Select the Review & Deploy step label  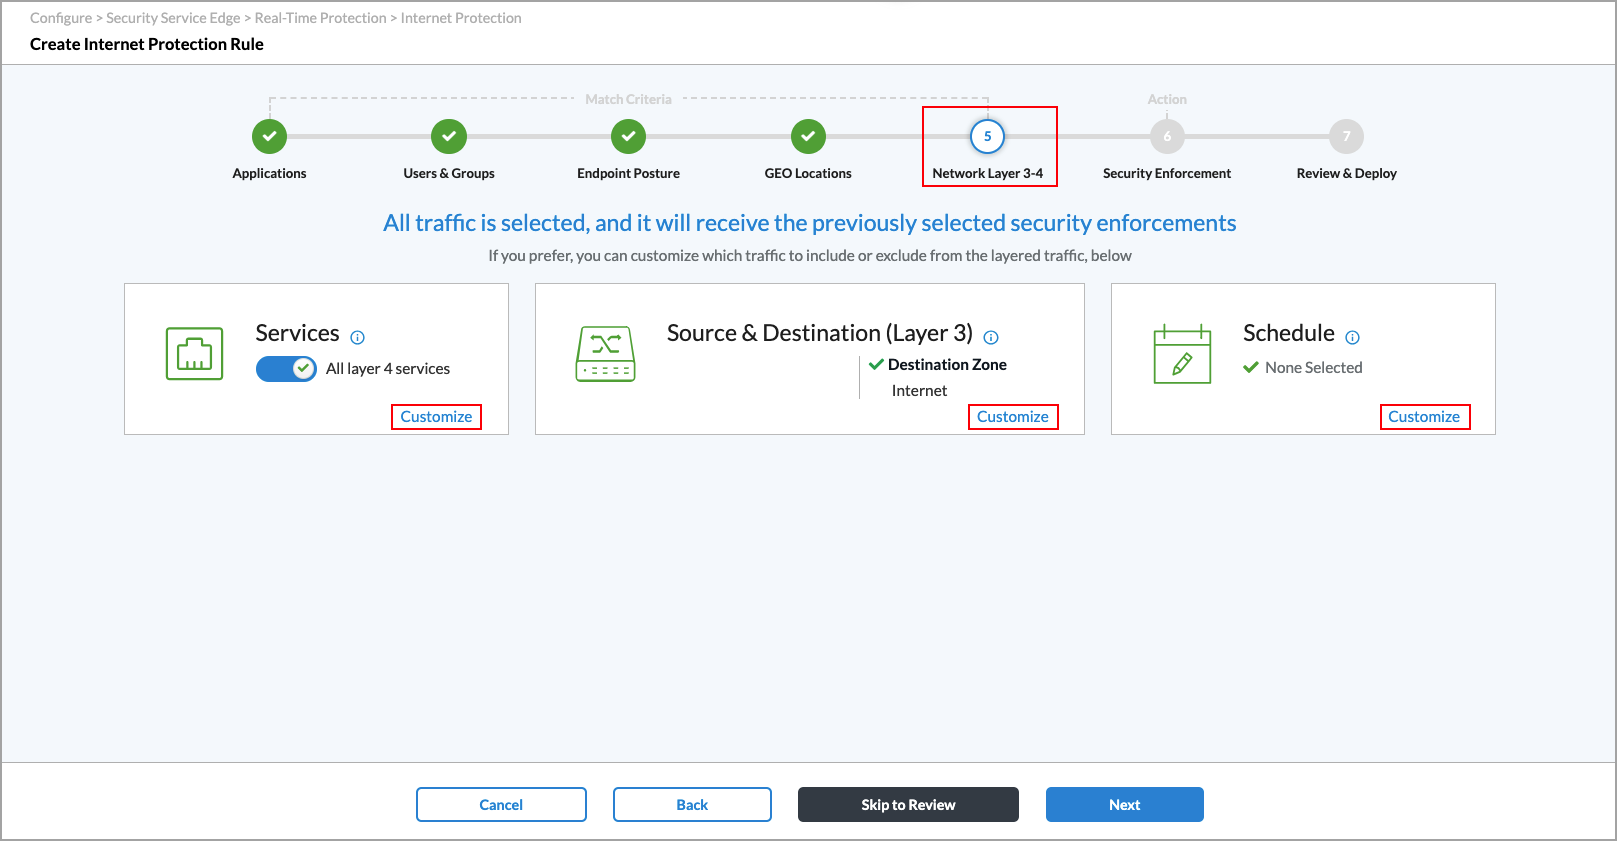1346,173
